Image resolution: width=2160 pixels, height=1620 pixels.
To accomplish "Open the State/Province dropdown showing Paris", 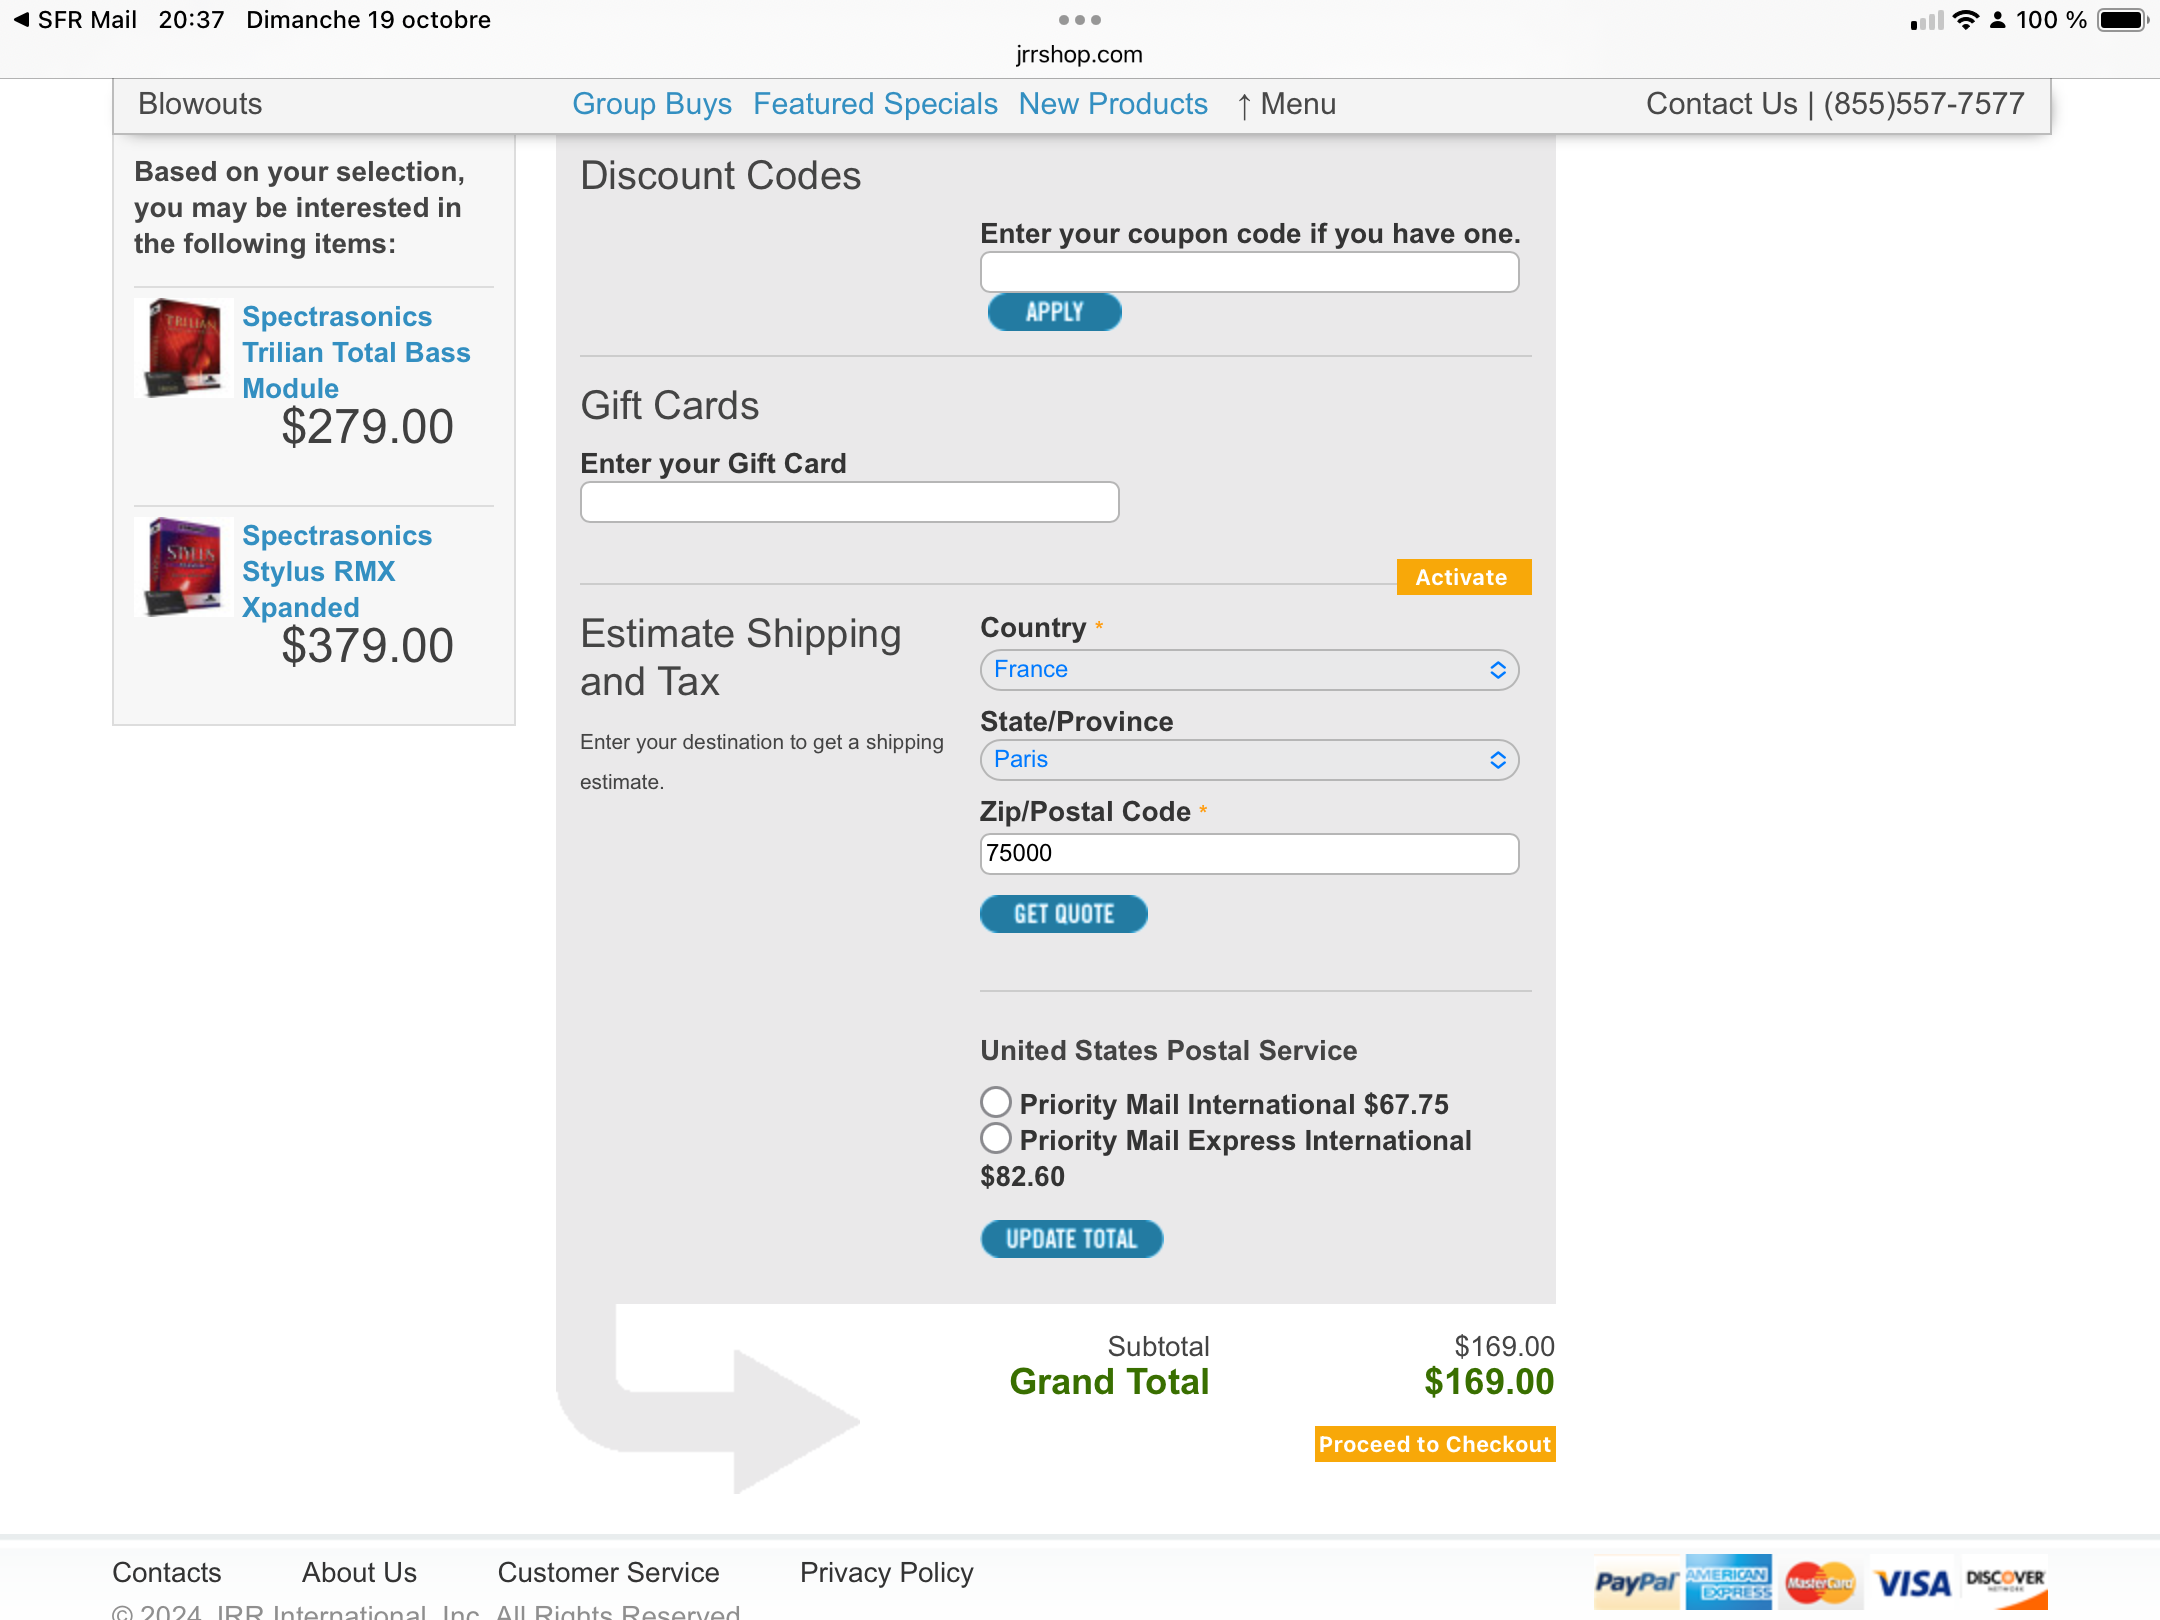I will click(1248, 760).
